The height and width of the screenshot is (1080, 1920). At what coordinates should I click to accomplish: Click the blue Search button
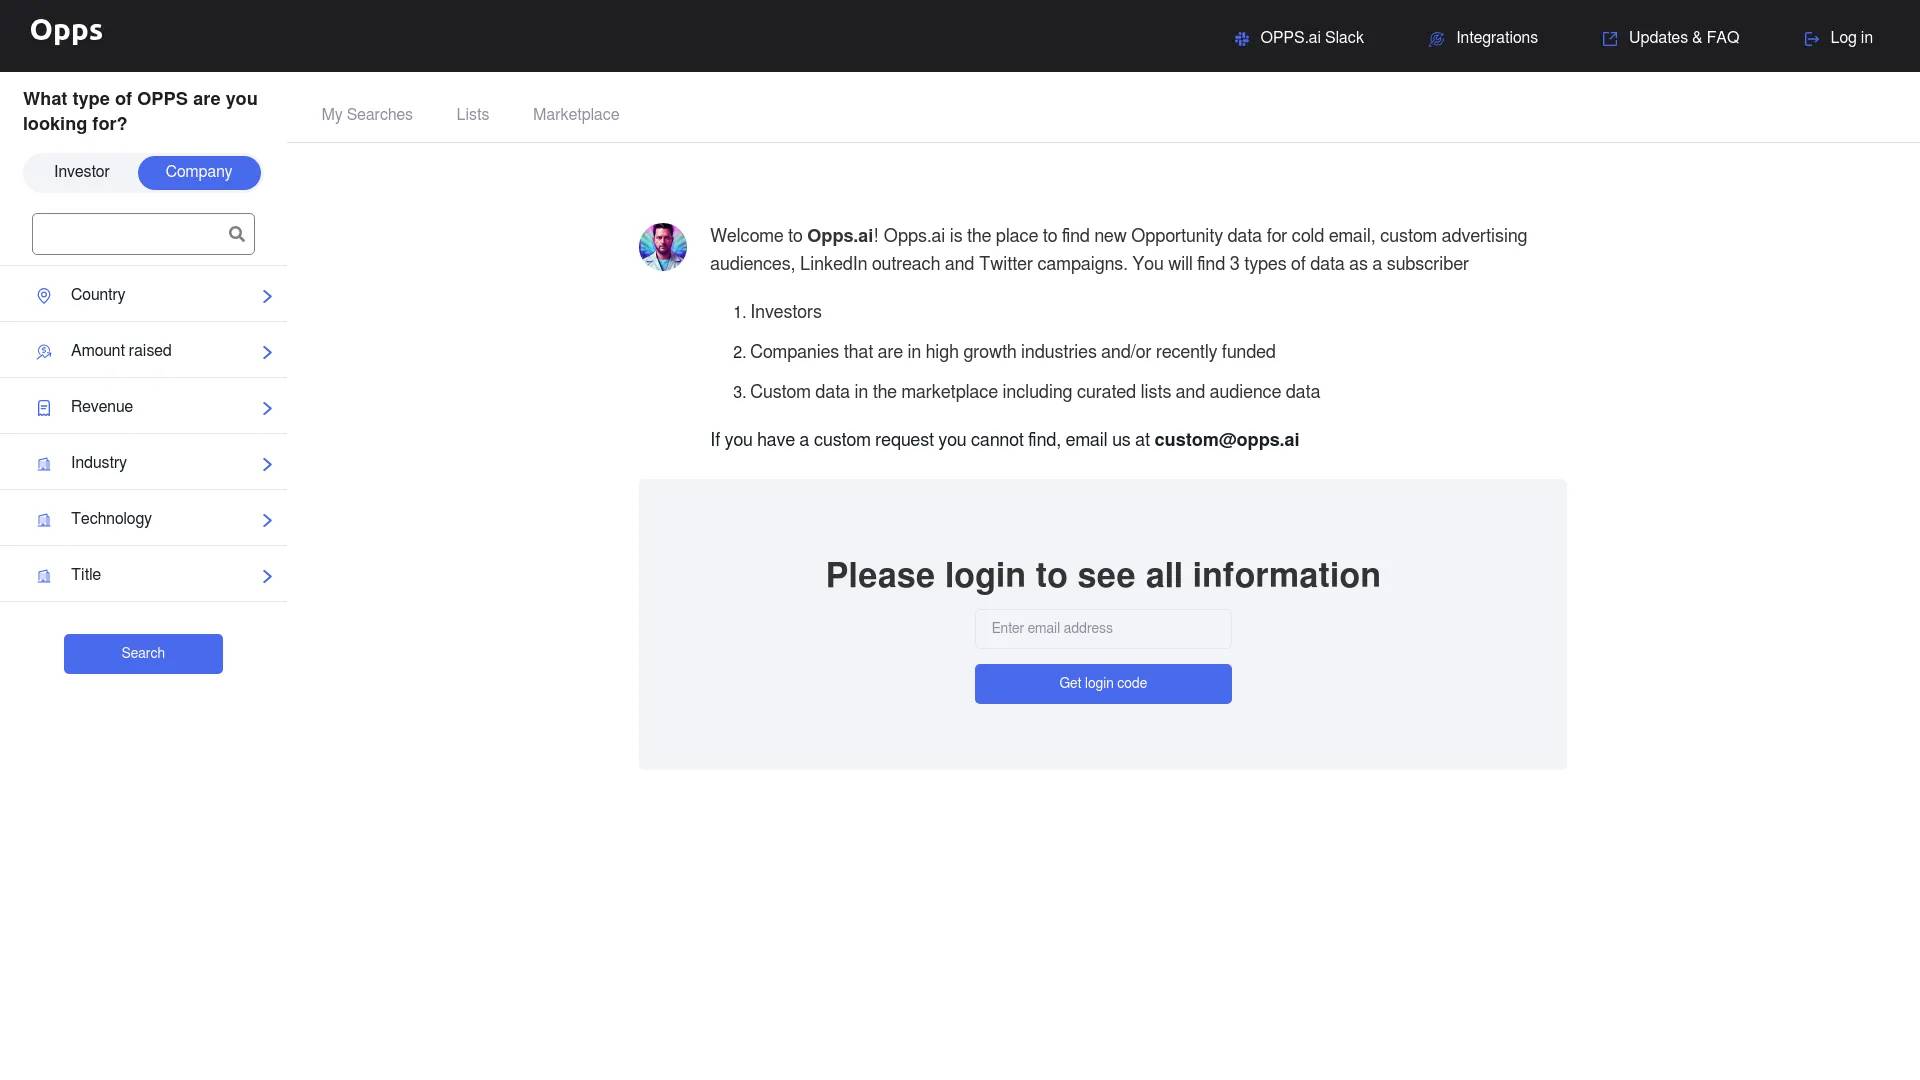pos(143,654)
